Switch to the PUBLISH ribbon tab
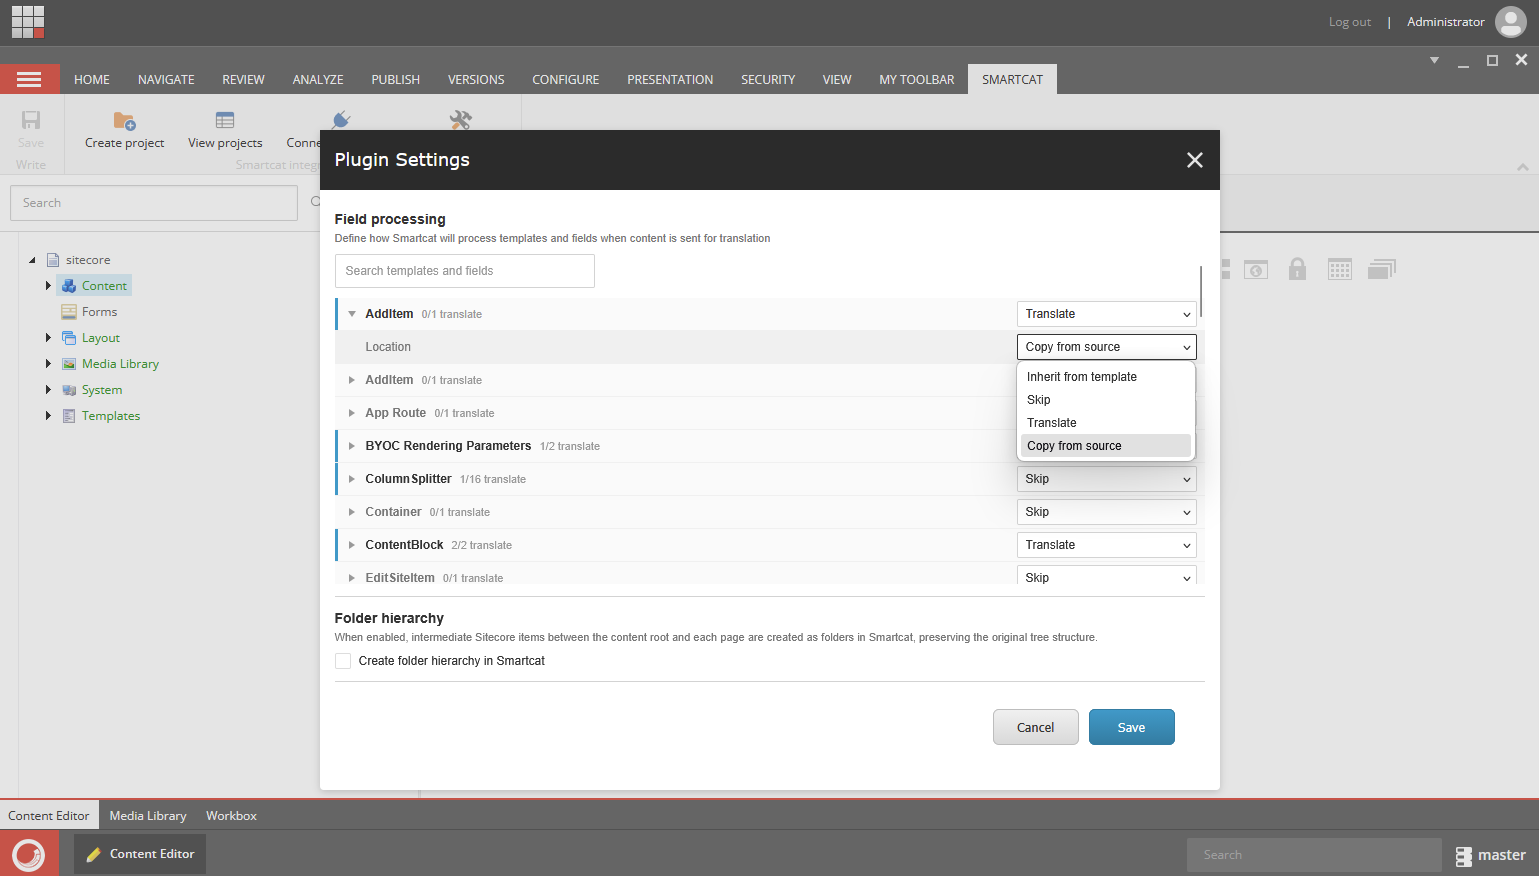Image resolution: width=1539 pixels, height=876 pixels. click(396, 80)
